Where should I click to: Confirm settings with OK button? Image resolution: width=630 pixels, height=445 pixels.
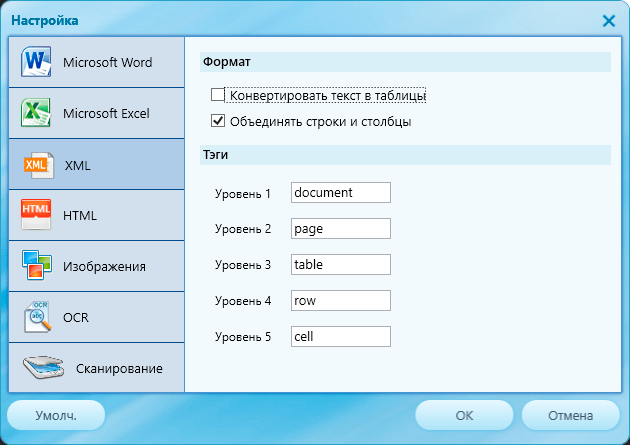[464, 415]
